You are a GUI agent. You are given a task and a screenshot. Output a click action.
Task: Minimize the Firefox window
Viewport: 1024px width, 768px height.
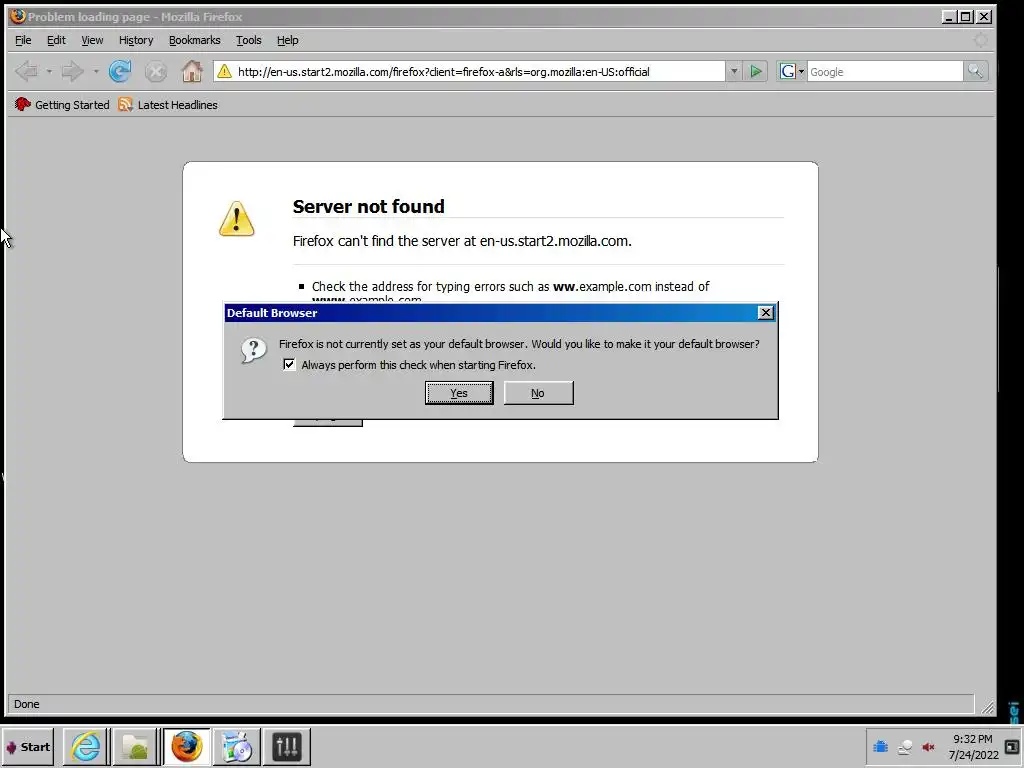pyautogui.click(x=949, y=17)
